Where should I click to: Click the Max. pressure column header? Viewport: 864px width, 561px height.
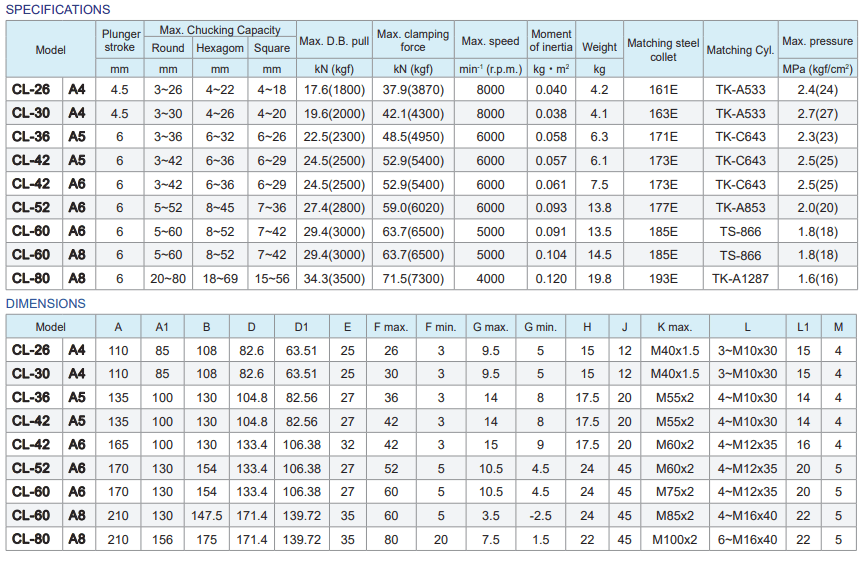[818, 41]
